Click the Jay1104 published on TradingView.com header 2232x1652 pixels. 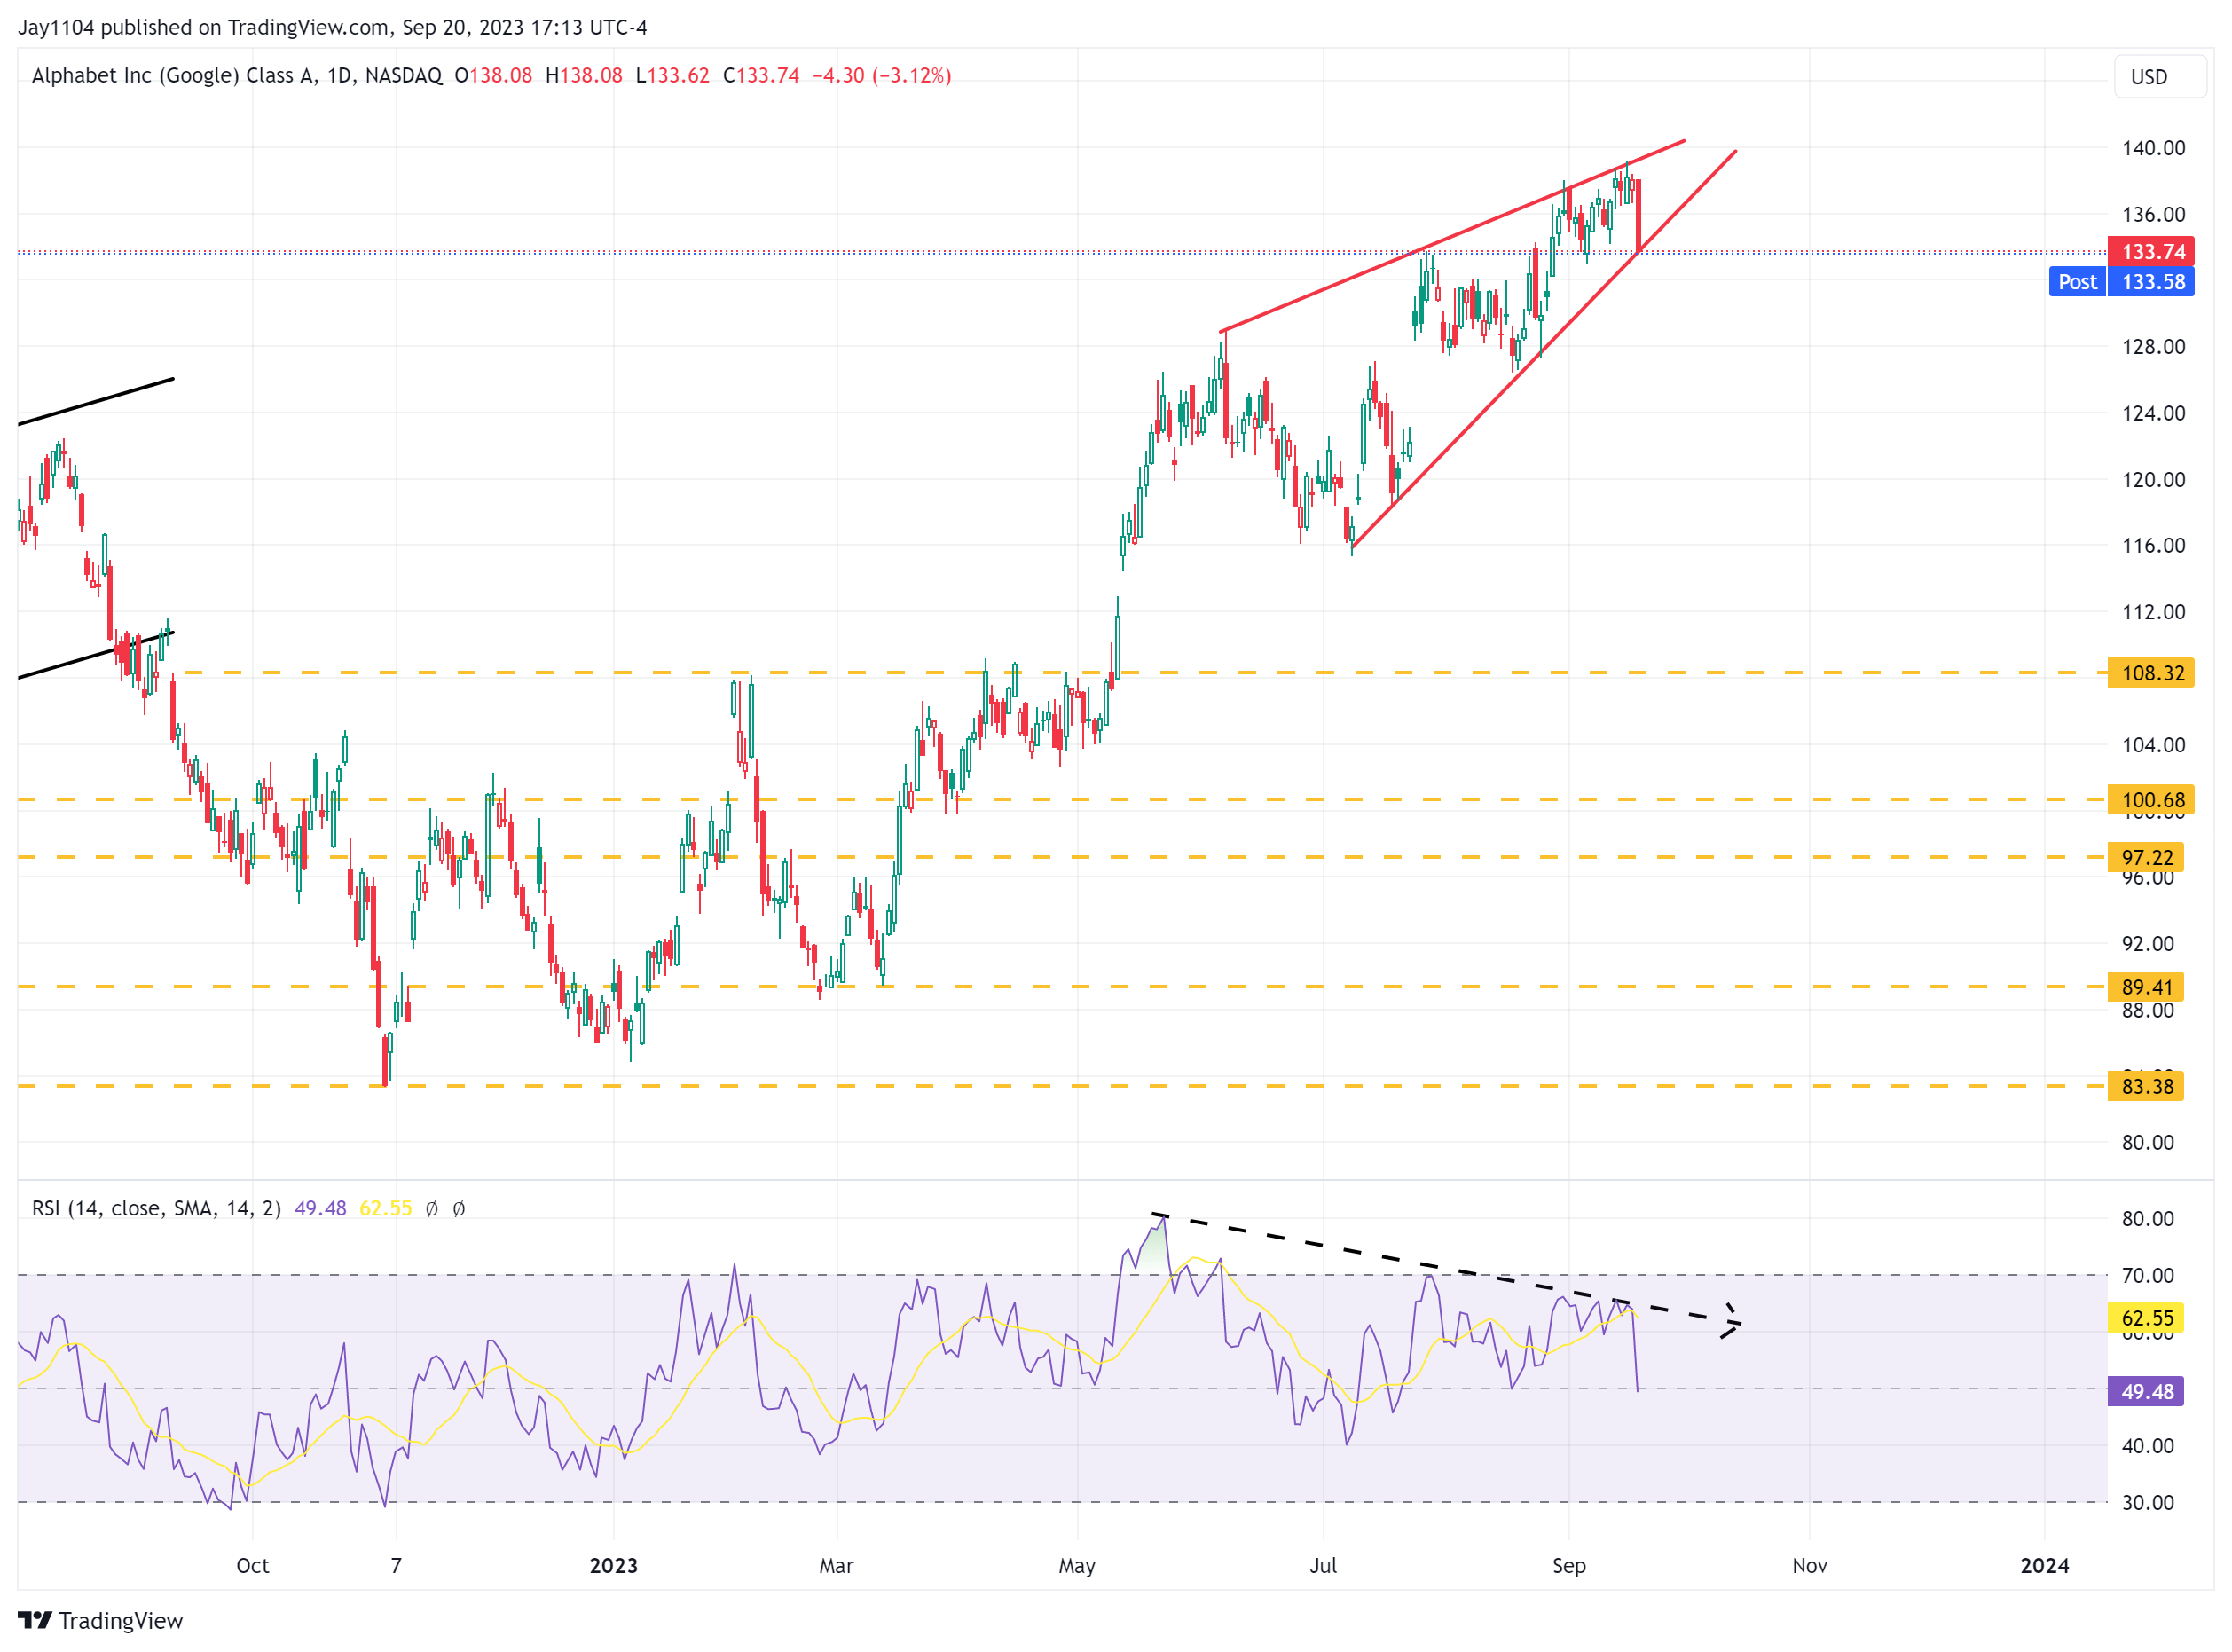click(332, 27)
